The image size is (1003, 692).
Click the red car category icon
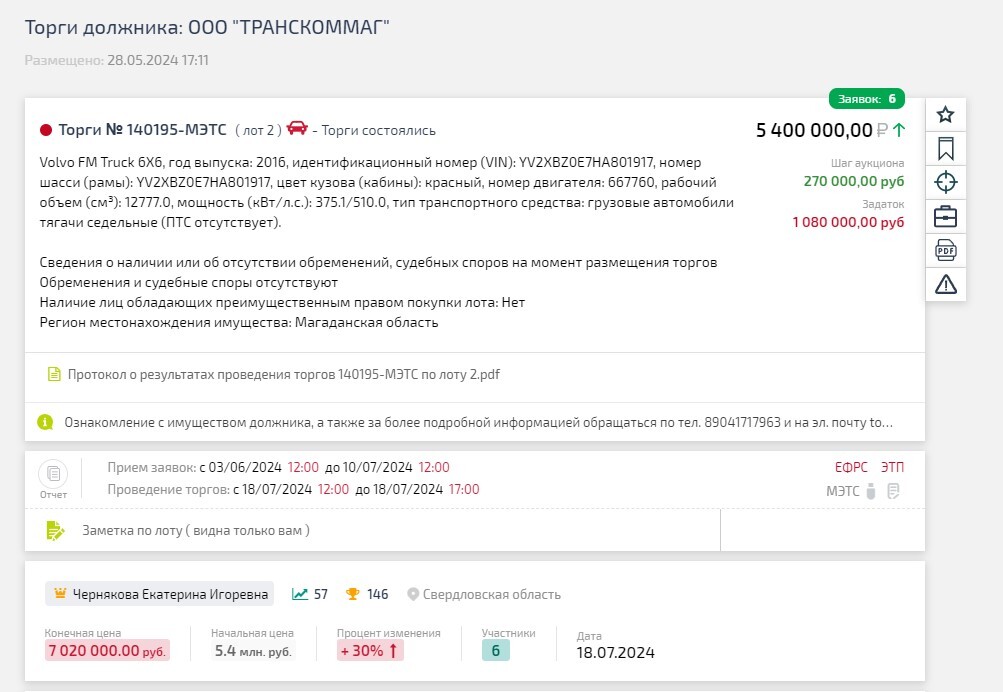(x=297, y=128)
